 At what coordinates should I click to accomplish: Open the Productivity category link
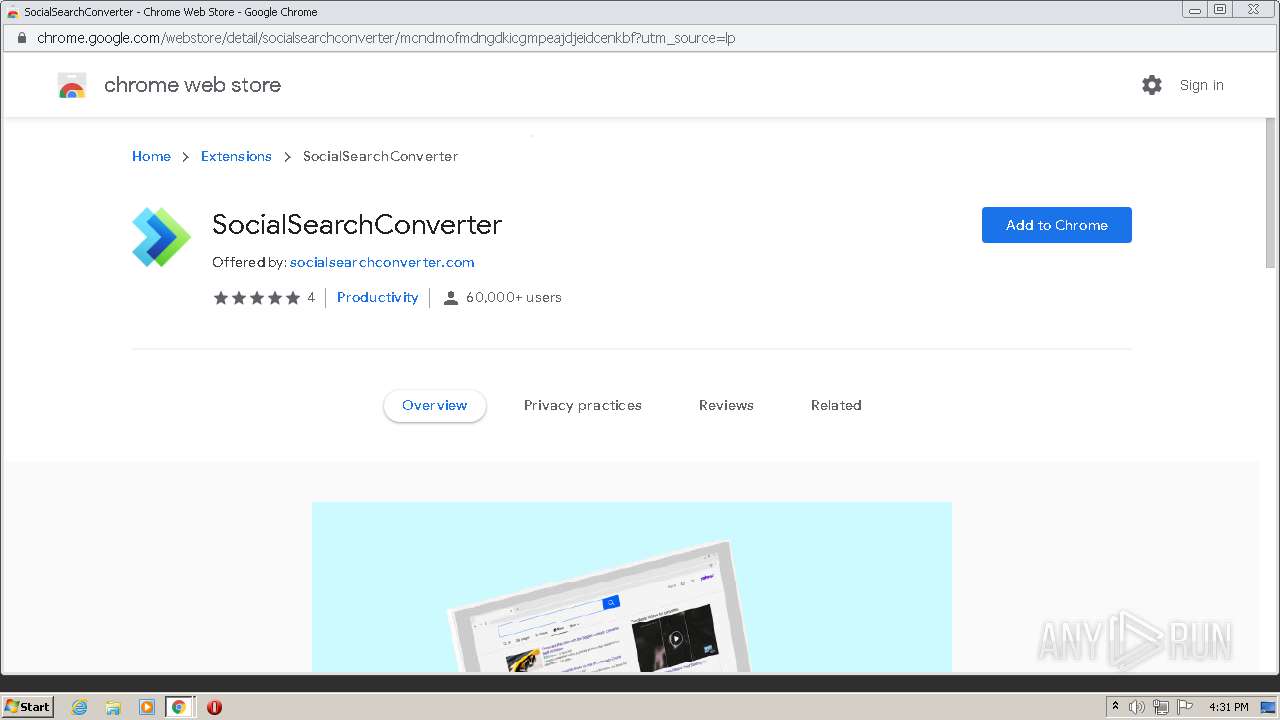(x=377, y=297)
